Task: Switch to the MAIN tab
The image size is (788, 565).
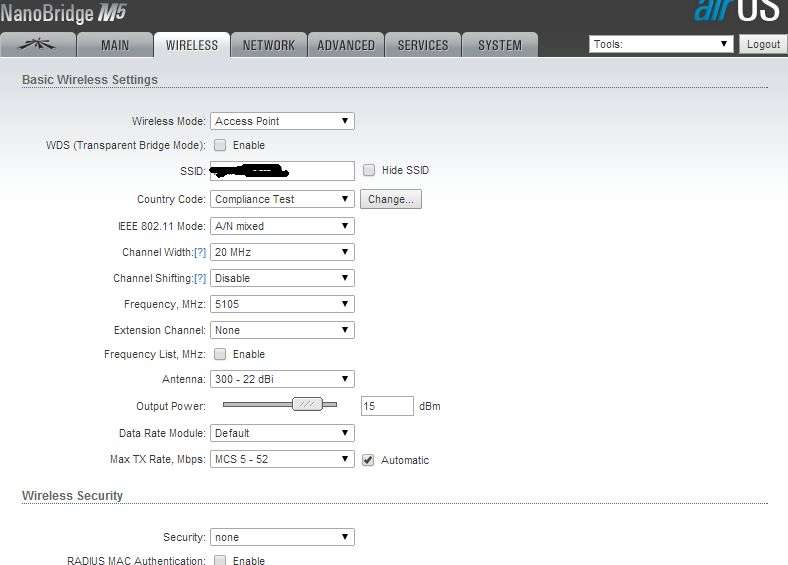Action: click(x=115, y=45)
